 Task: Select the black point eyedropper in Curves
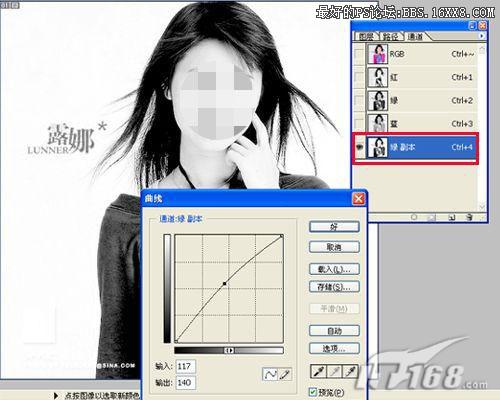319,371
